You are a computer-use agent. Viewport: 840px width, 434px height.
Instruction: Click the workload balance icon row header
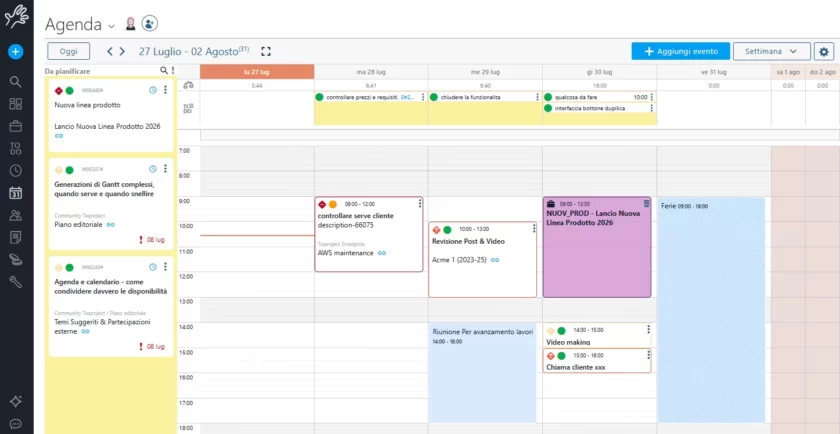coord(188,85)
